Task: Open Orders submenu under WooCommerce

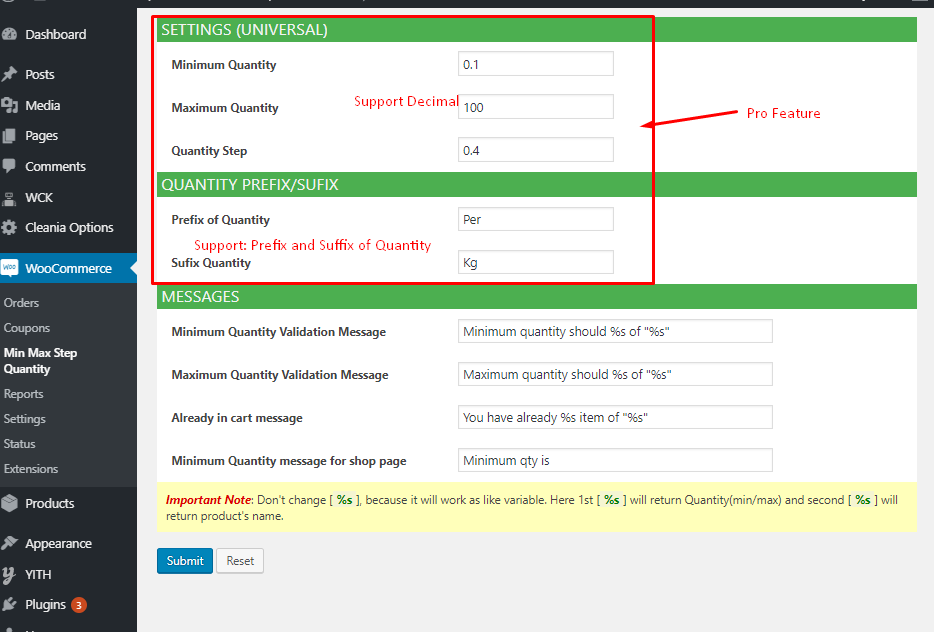Action: [21, 303]
